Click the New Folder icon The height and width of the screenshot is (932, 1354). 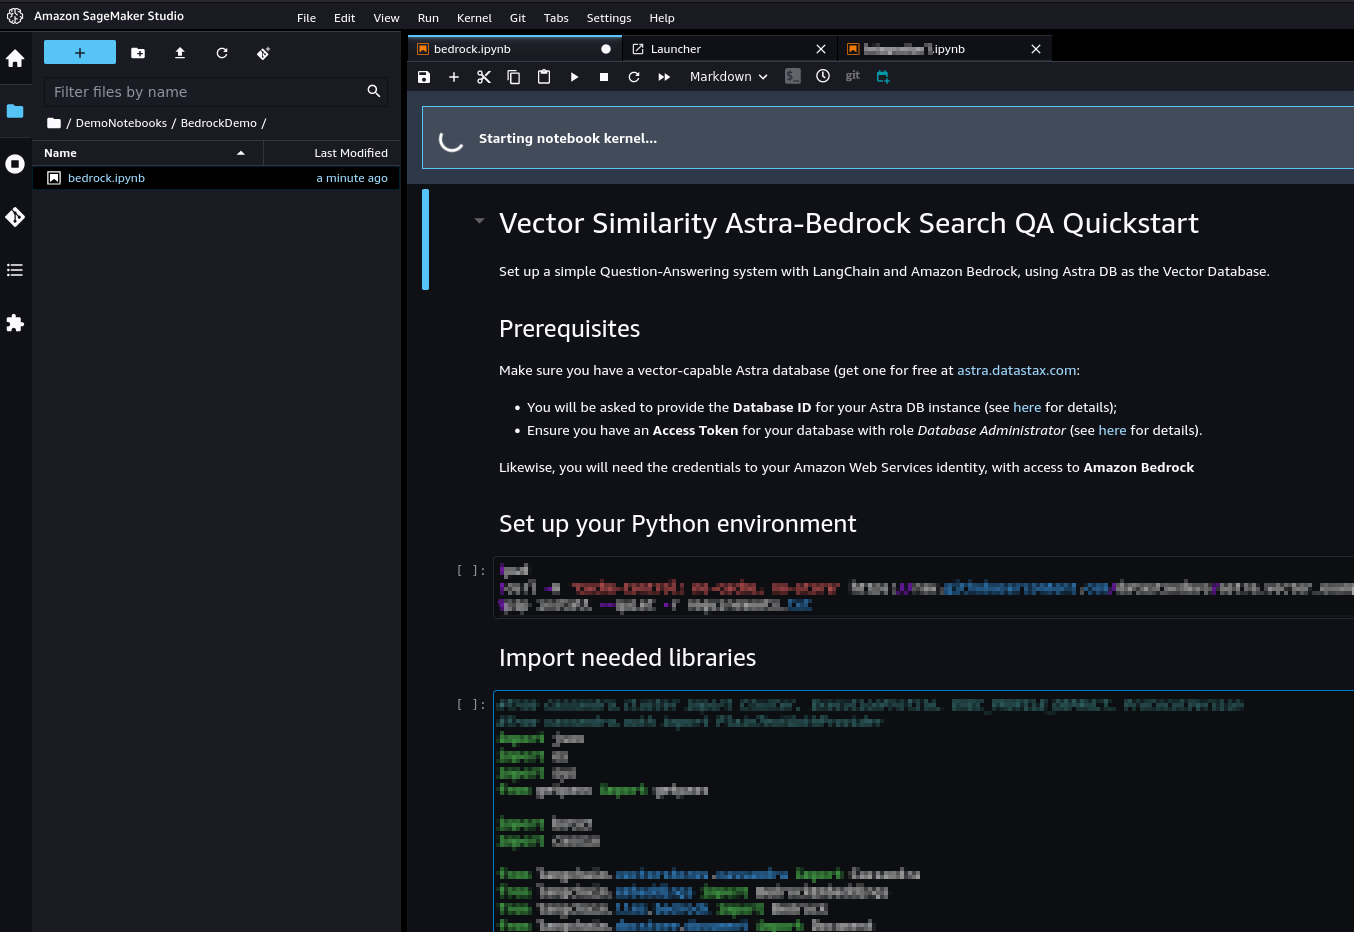point(138,53)
